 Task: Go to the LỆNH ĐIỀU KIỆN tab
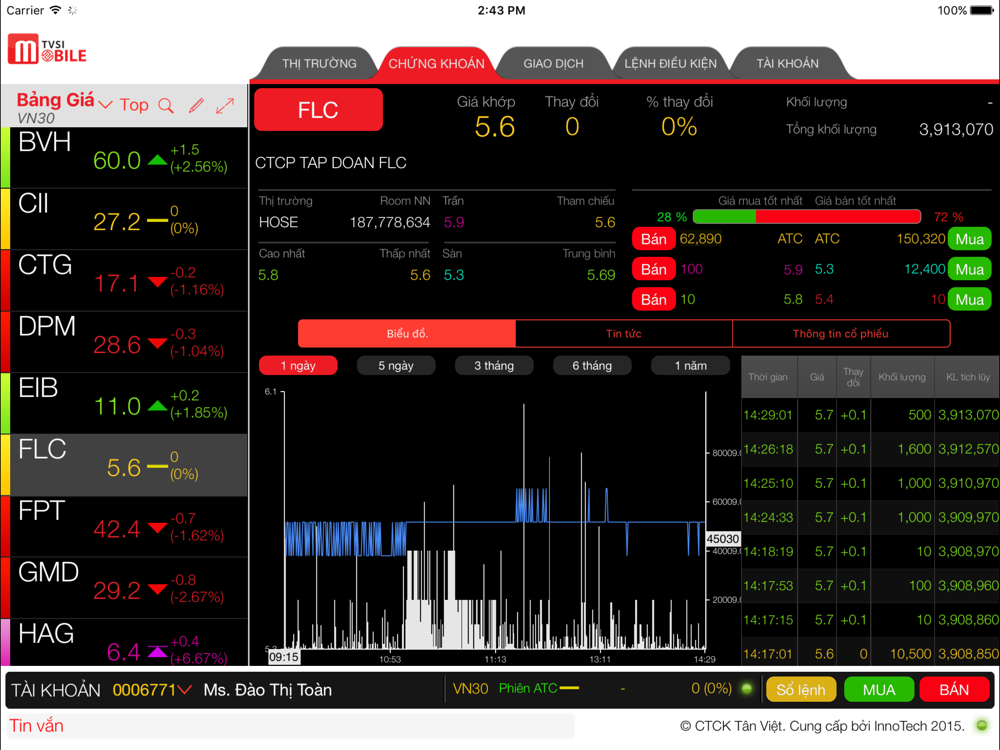point(670,63)
